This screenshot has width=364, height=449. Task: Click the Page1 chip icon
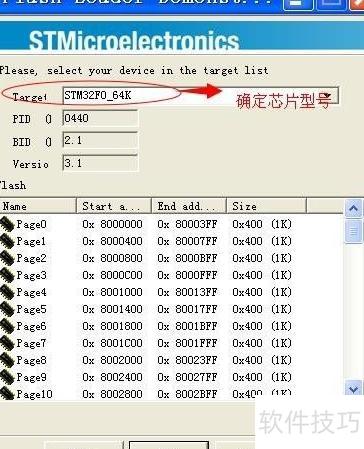(7, 241)
